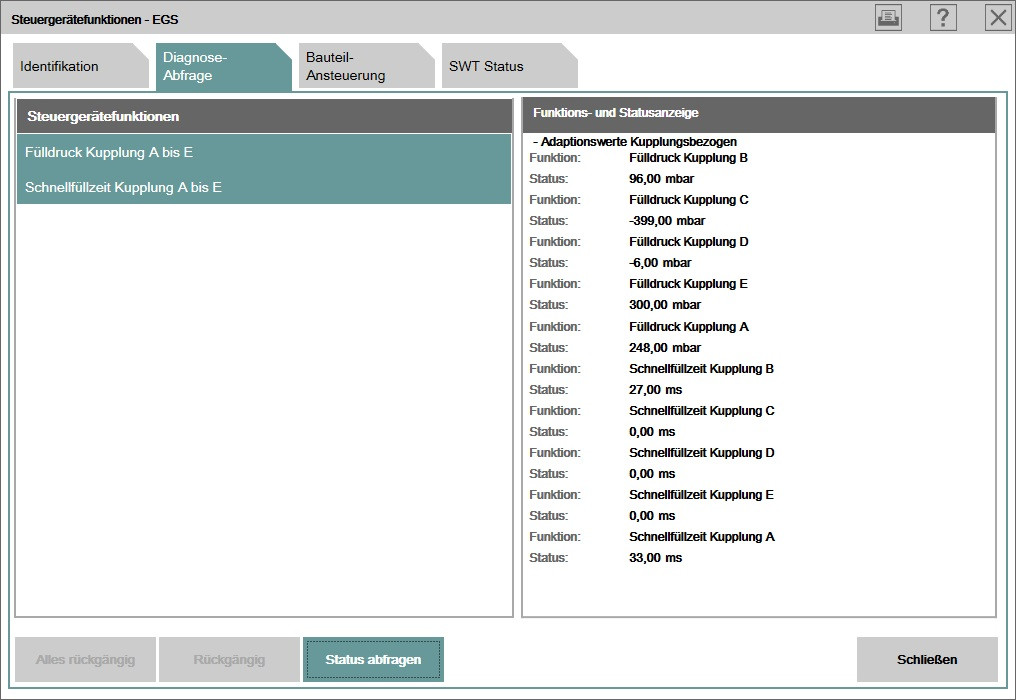Viewport: 1016px width, 700px height.
Task: Open the Bauteil-Ansteuerung tab
Action: tap(360, 67)
